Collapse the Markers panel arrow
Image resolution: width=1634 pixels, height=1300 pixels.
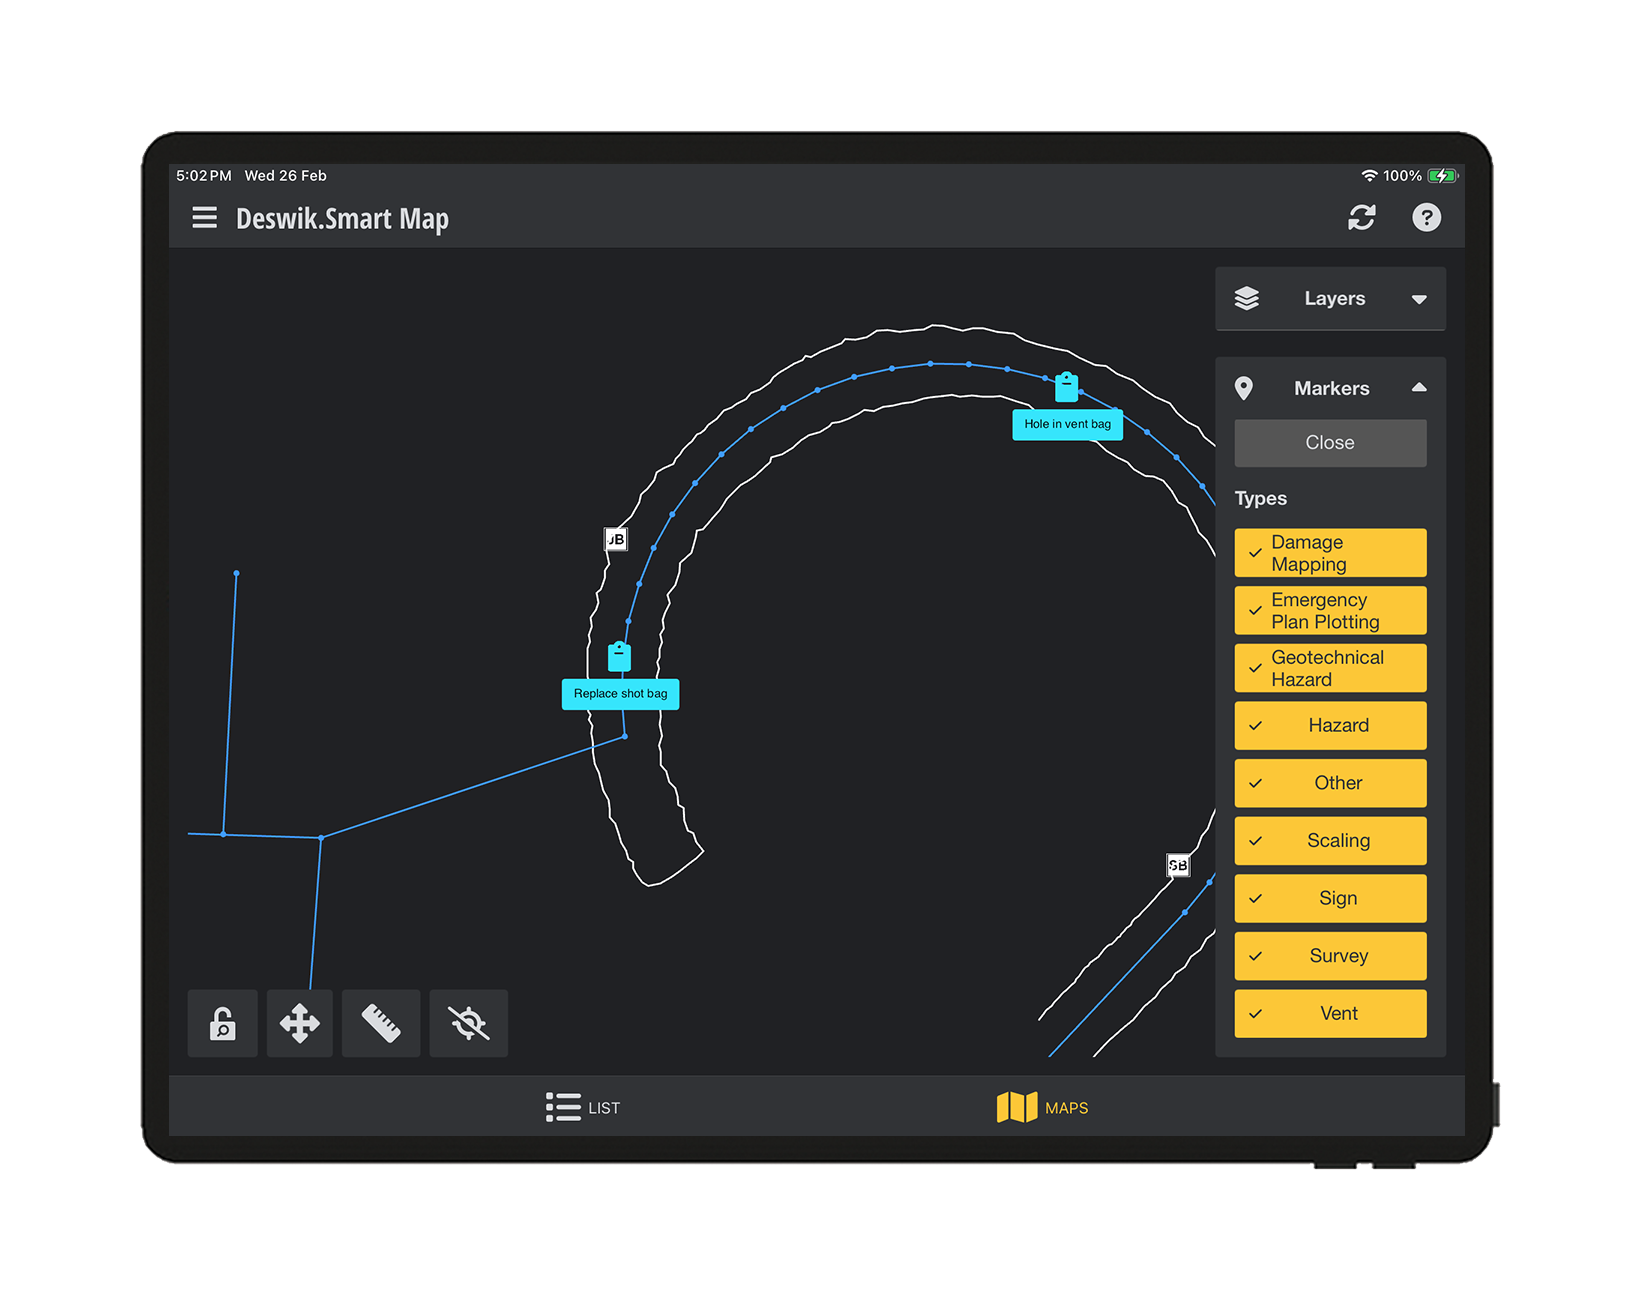(1418, 388)
